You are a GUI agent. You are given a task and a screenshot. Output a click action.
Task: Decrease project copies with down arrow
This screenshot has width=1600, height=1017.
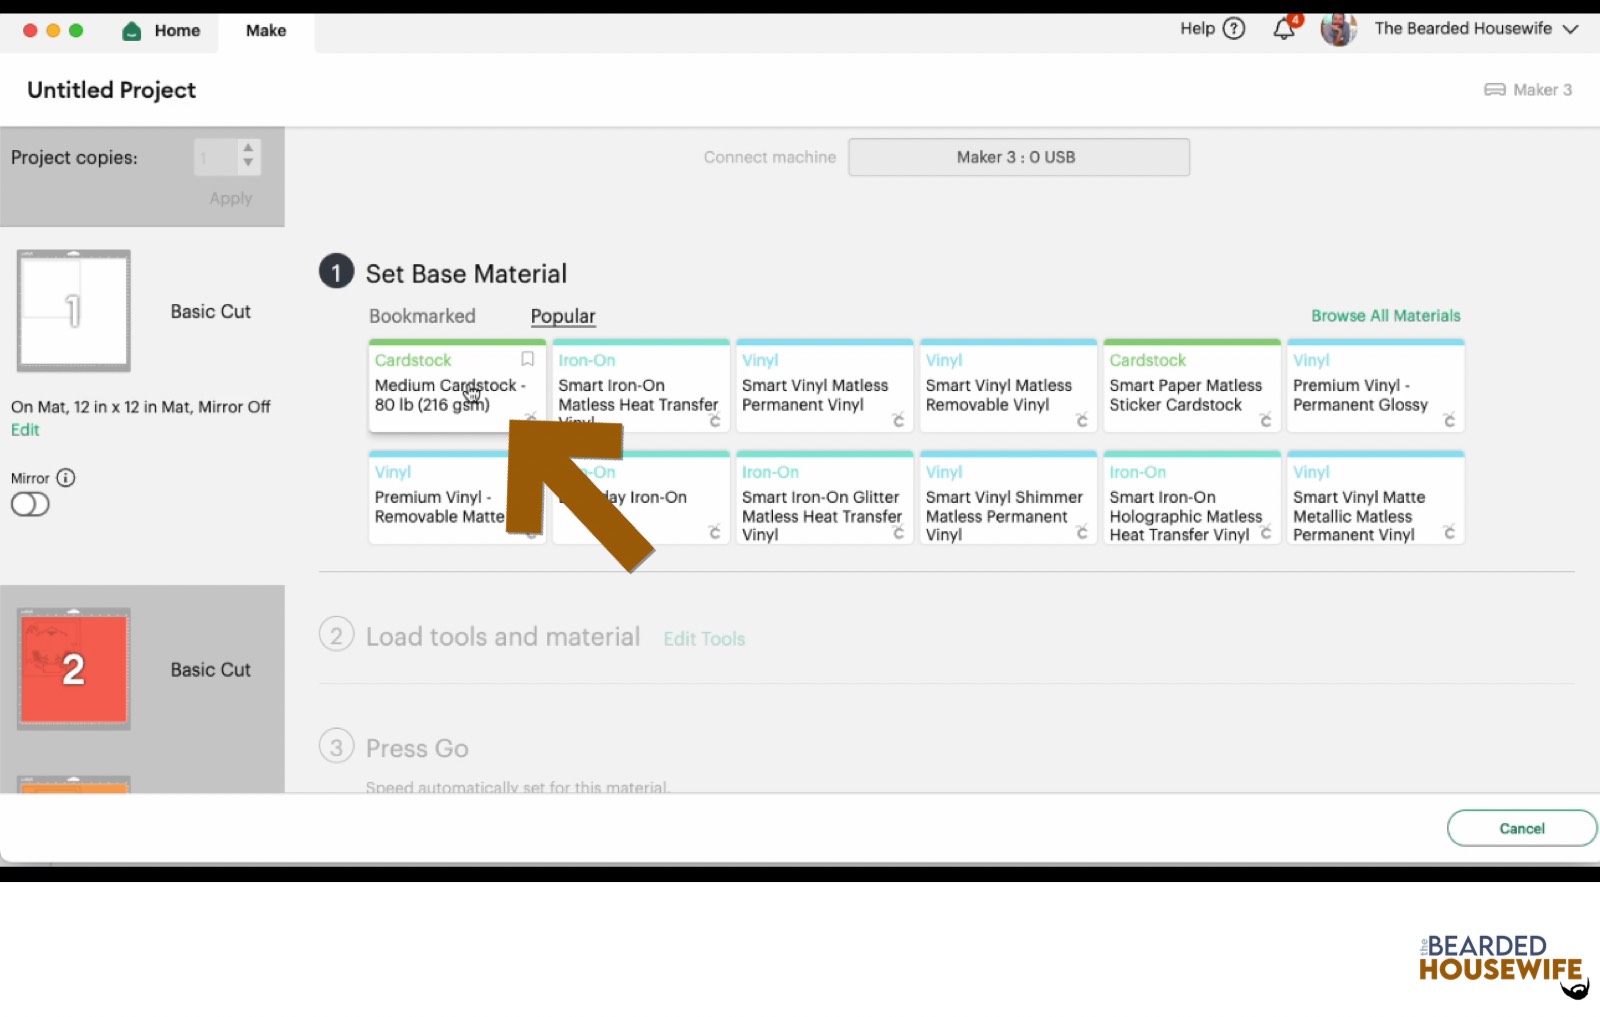click(248, 163)
